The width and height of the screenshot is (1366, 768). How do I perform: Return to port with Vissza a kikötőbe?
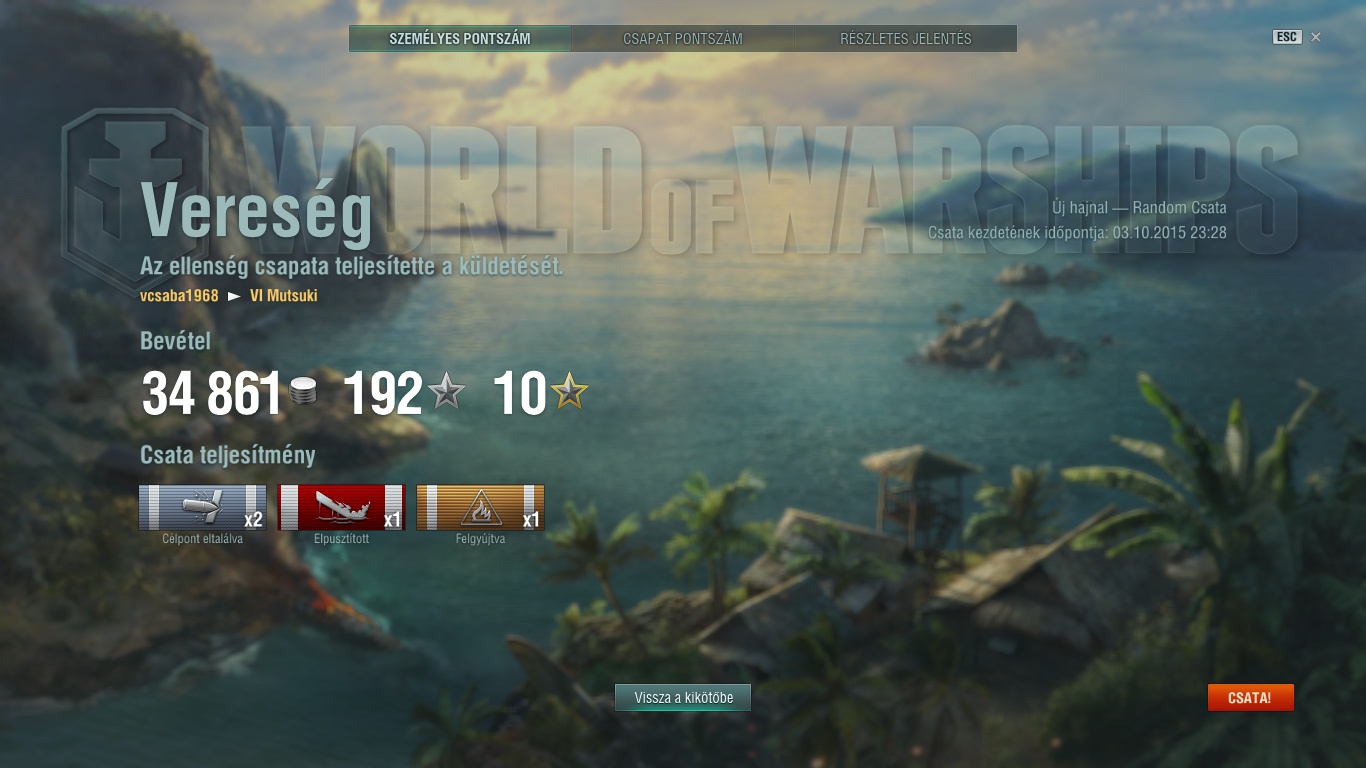click(683, 698)
